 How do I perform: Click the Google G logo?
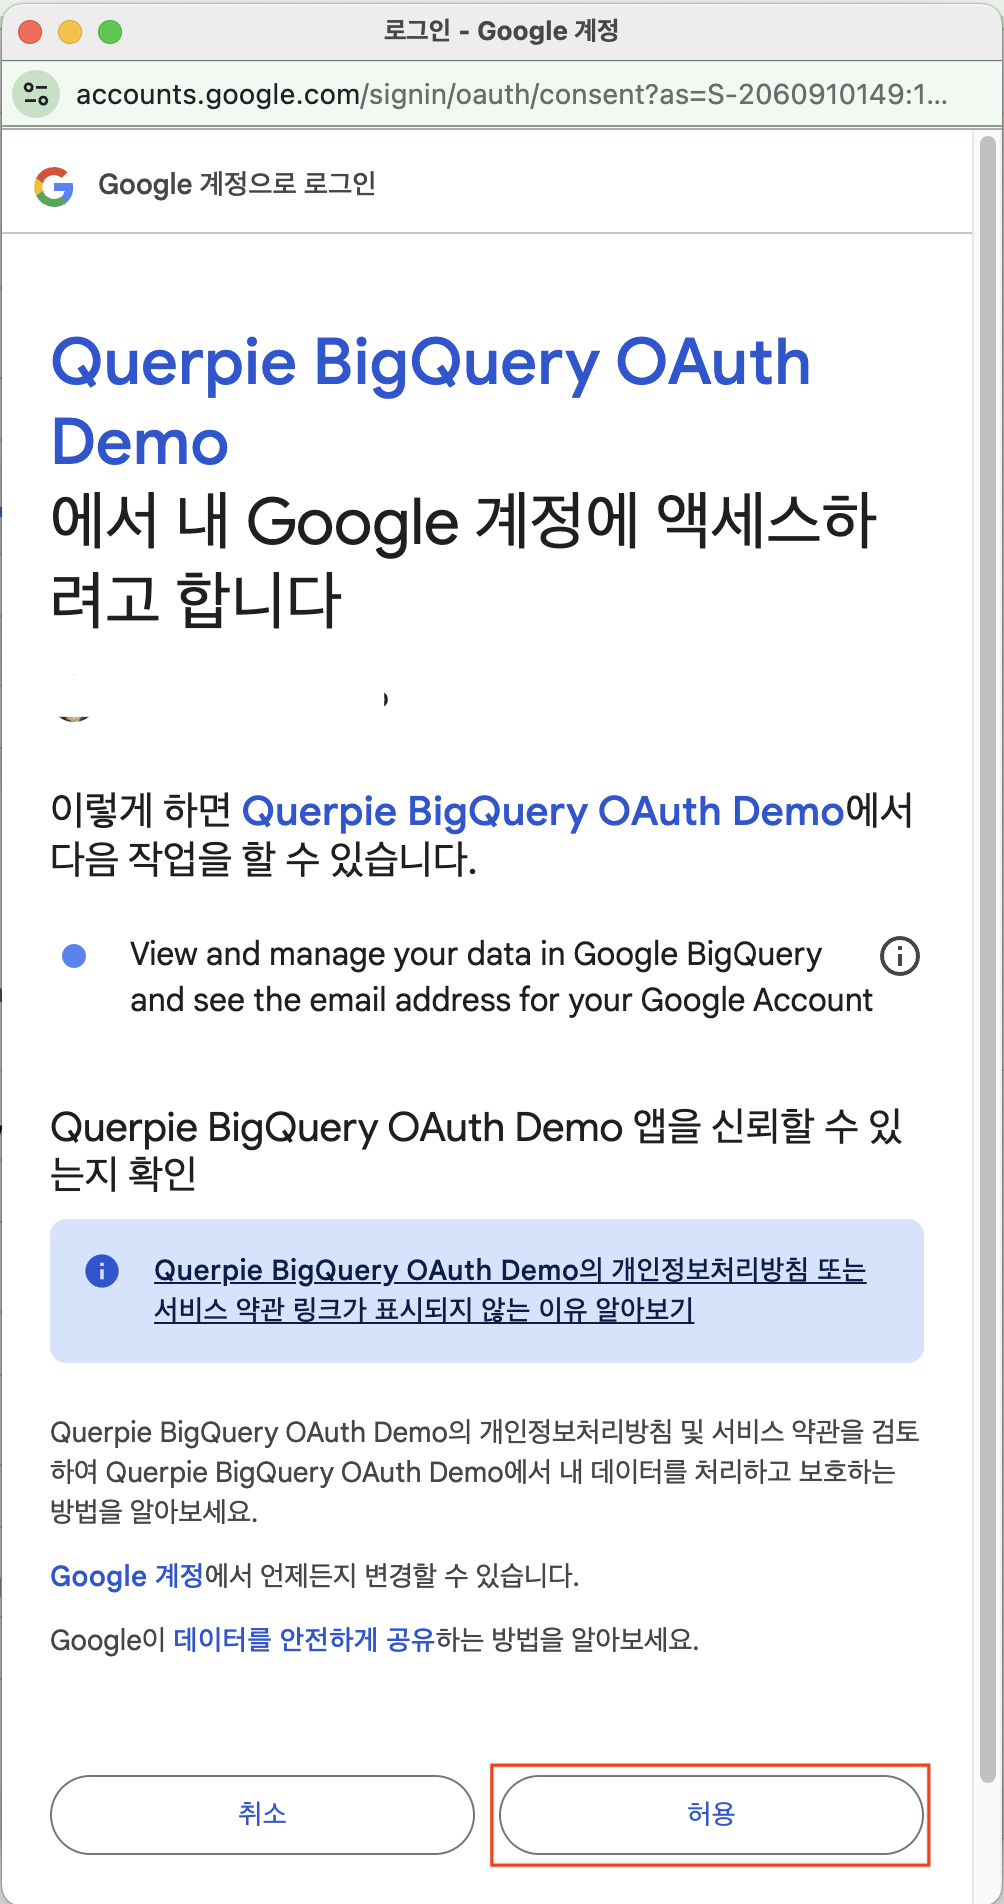(x=54, y=186)
